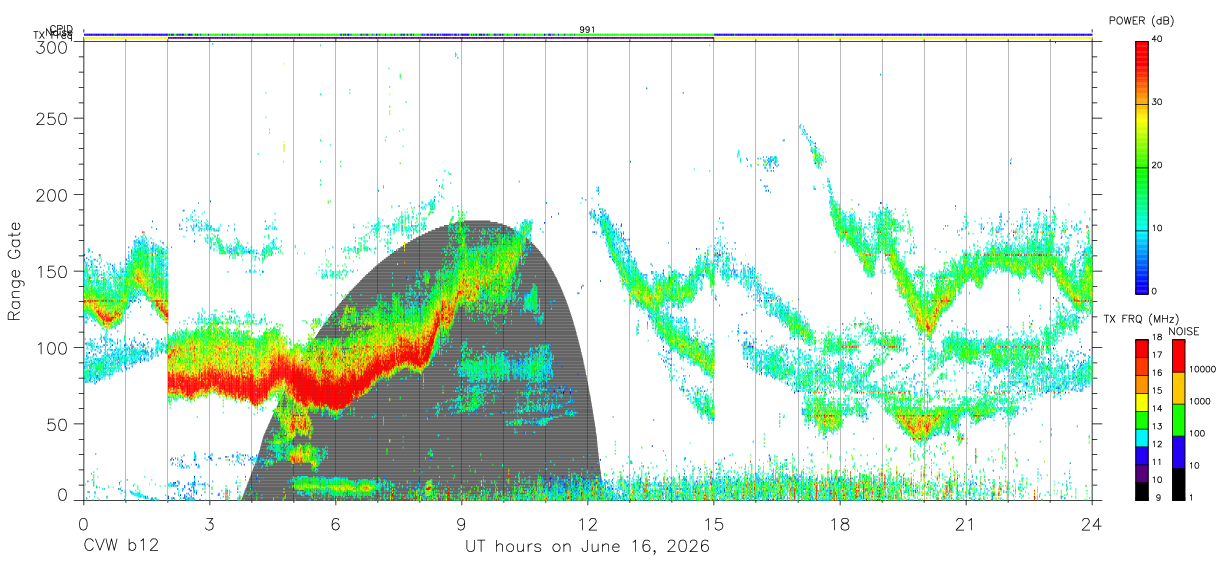Click the 40 tick on POWER scale
This screenshot has height=567, width=1228.
tap(1157, 40)
